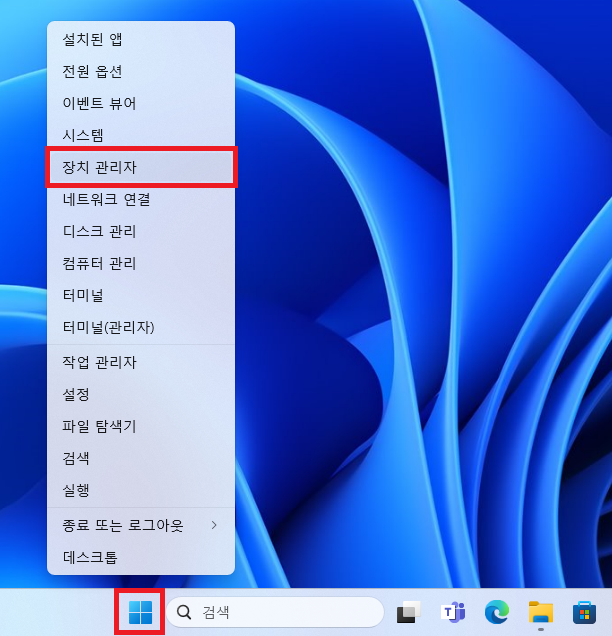The image size is (612, 636).
Task: Open 장치 관리자 (Device Manager)
Action: tap(141, 167)
